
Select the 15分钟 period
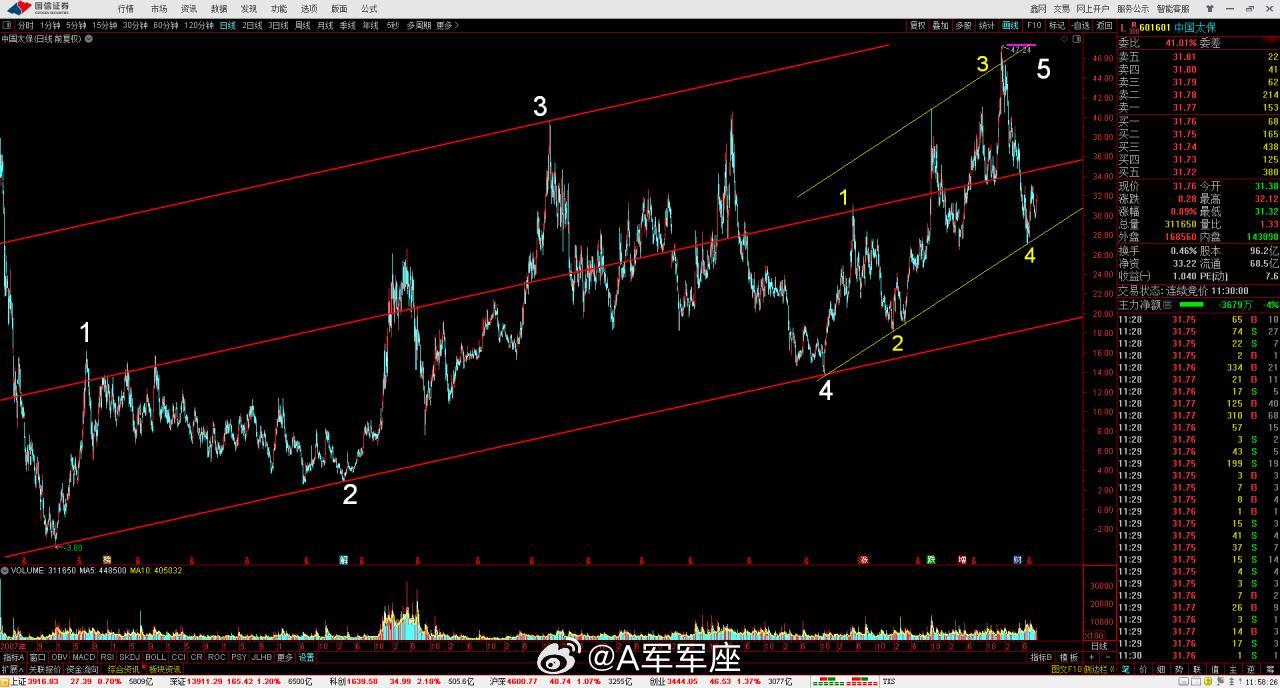tap(104, 25)
